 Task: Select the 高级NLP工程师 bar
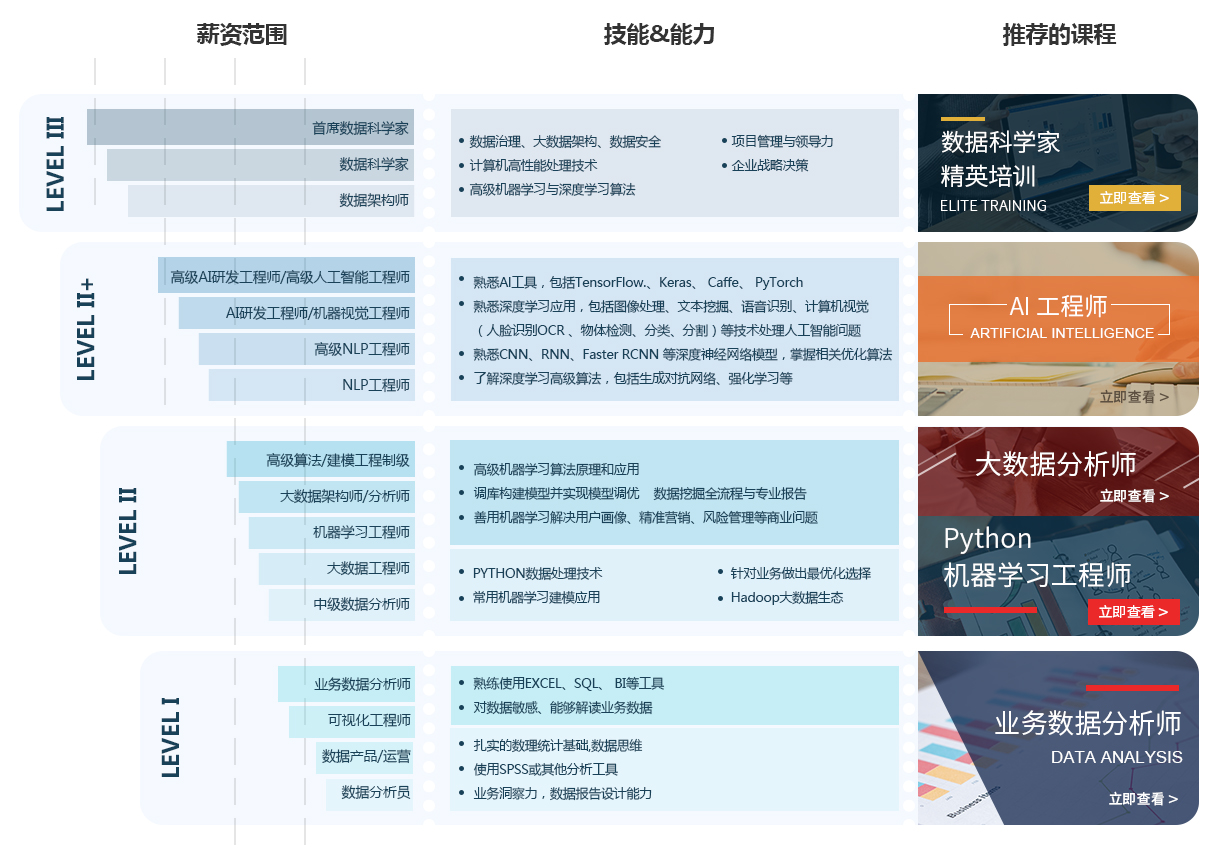(307, 349)
